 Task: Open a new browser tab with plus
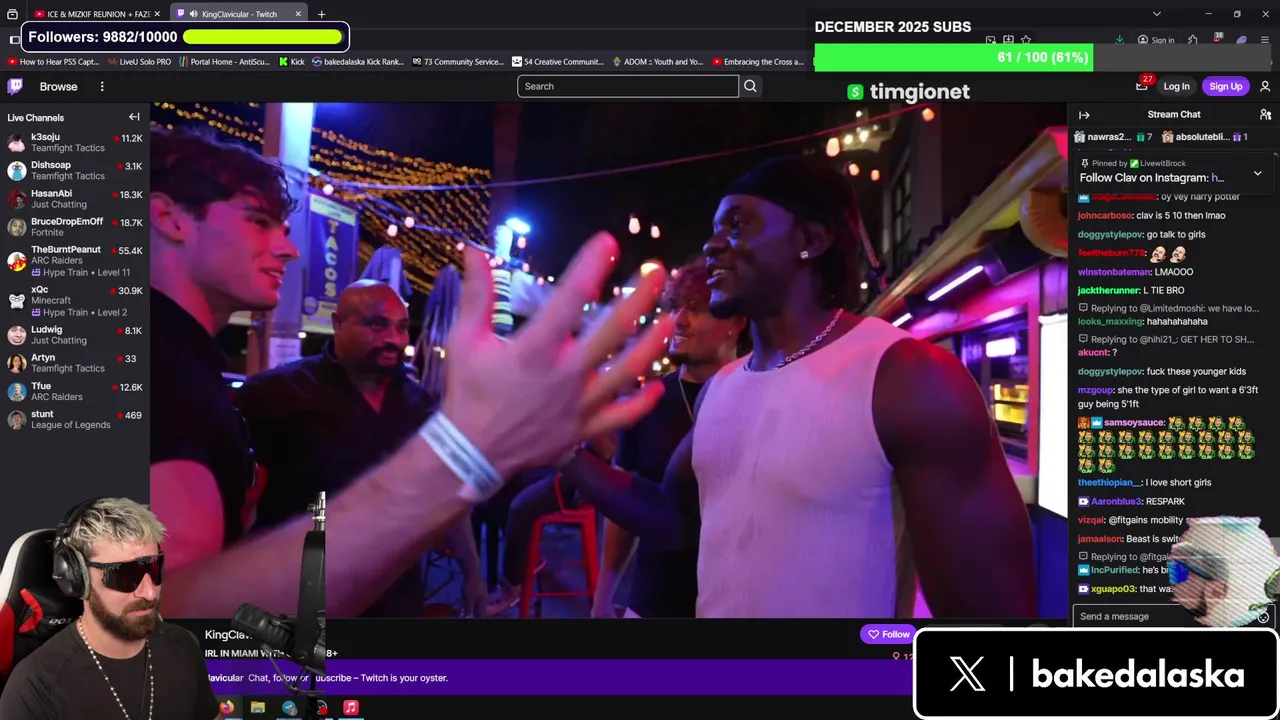(321, 14)
